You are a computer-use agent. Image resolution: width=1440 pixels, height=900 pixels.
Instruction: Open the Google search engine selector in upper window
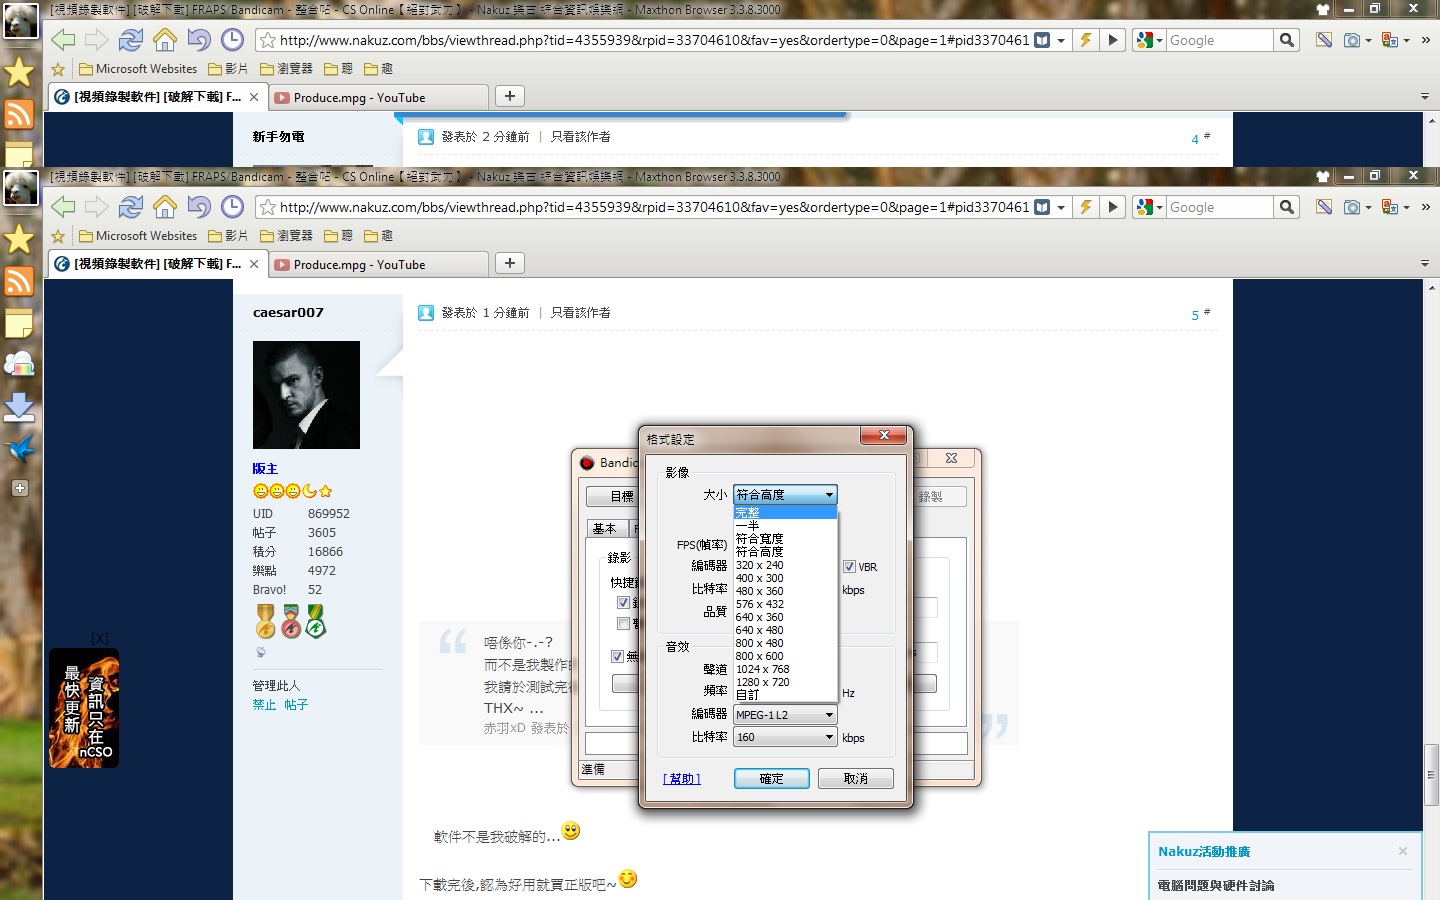click(1149, 40)
